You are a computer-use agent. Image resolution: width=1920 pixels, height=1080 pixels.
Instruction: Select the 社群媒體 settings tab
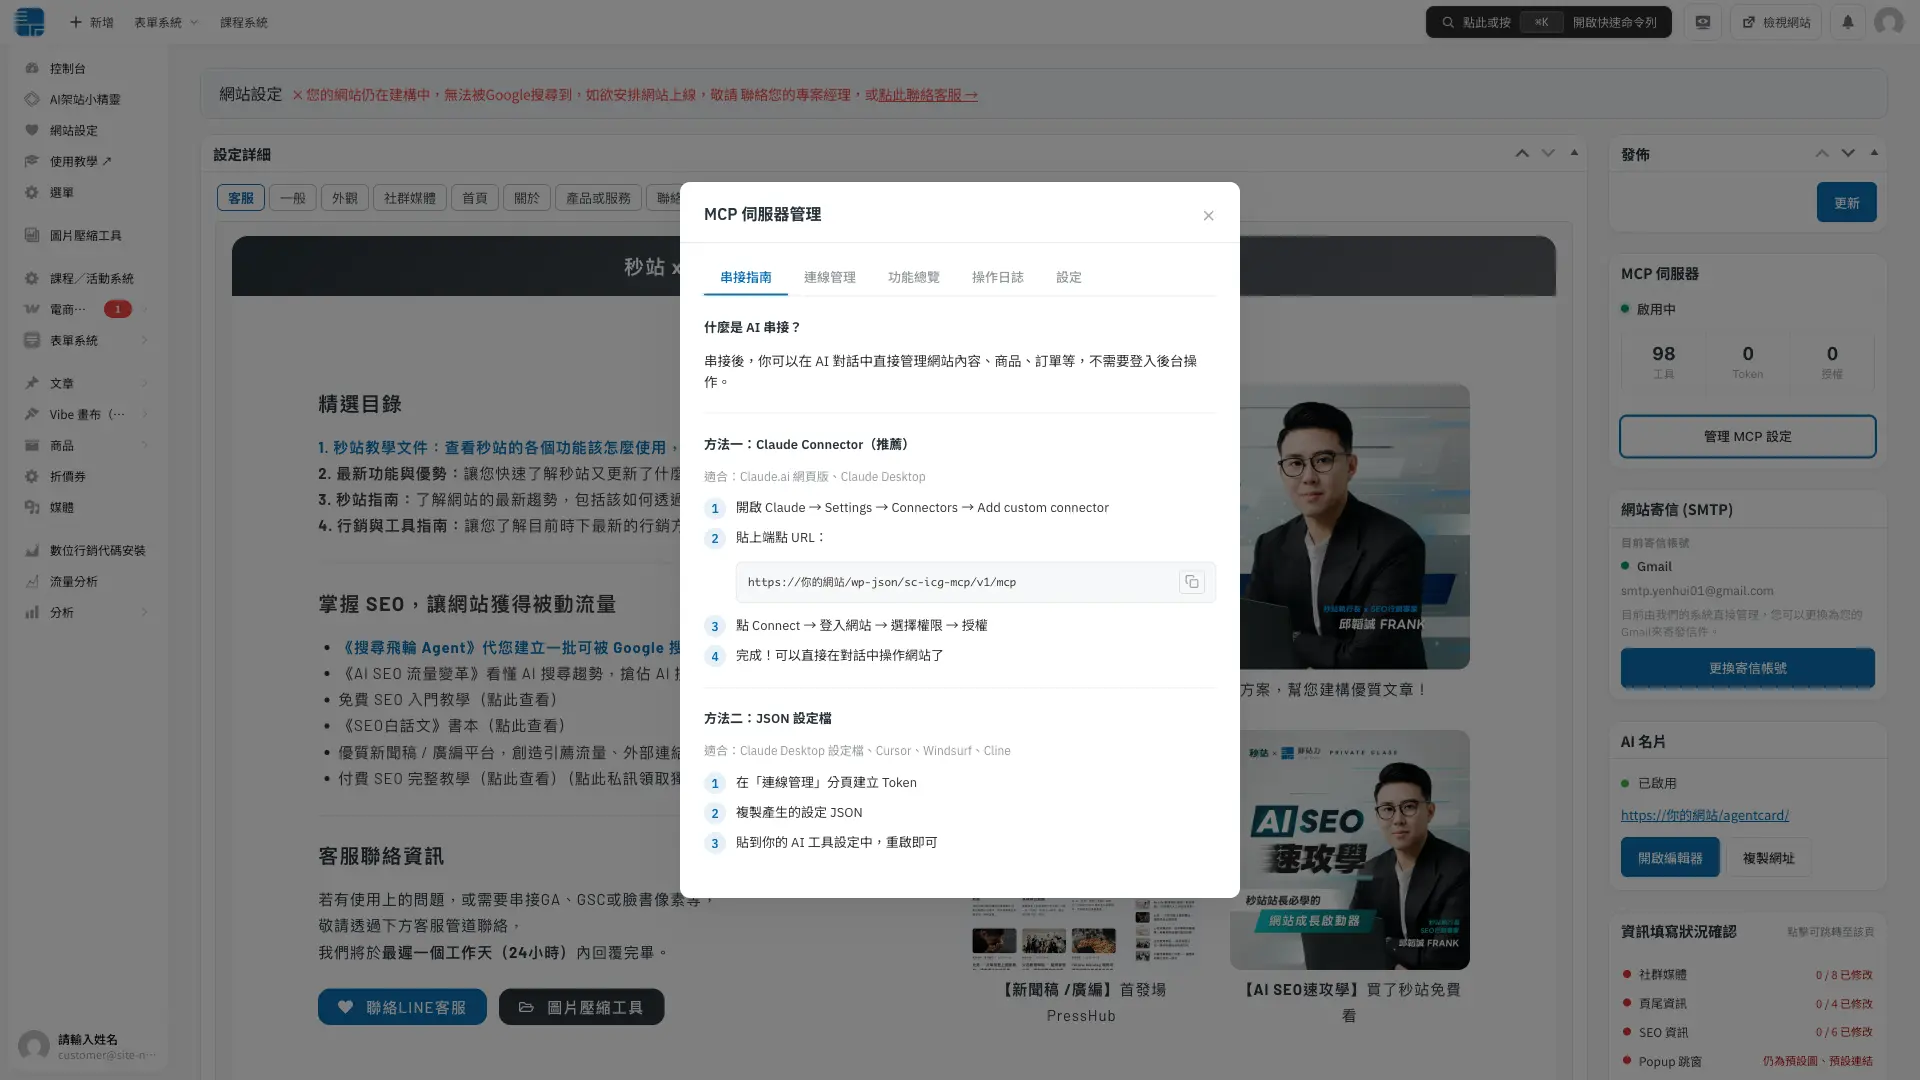point(410,198)
